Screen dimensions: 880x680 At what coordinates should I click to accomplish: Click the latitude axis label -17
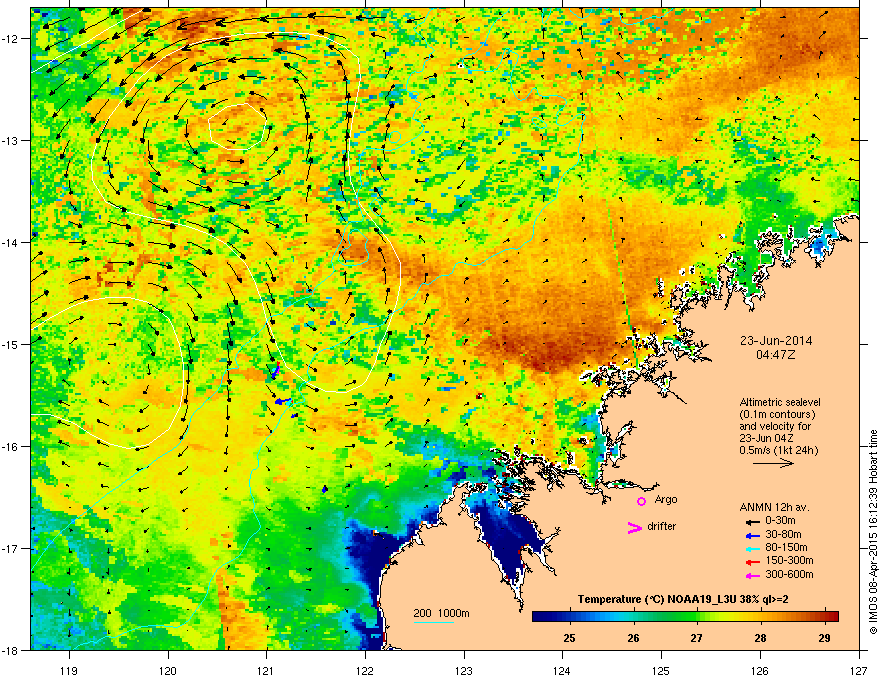point(11,548)
